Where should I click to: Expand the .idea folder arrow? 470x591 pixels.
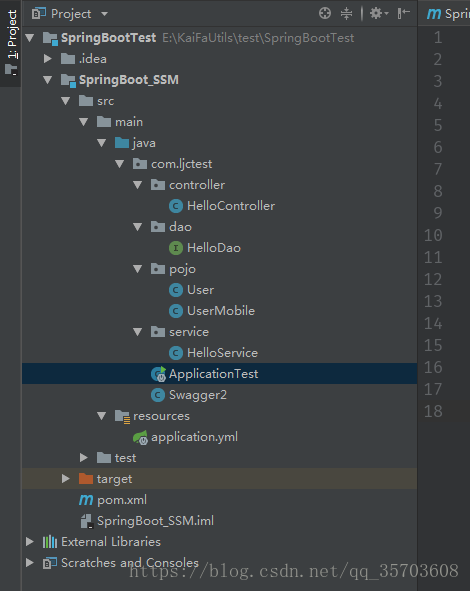click(47, 58)
